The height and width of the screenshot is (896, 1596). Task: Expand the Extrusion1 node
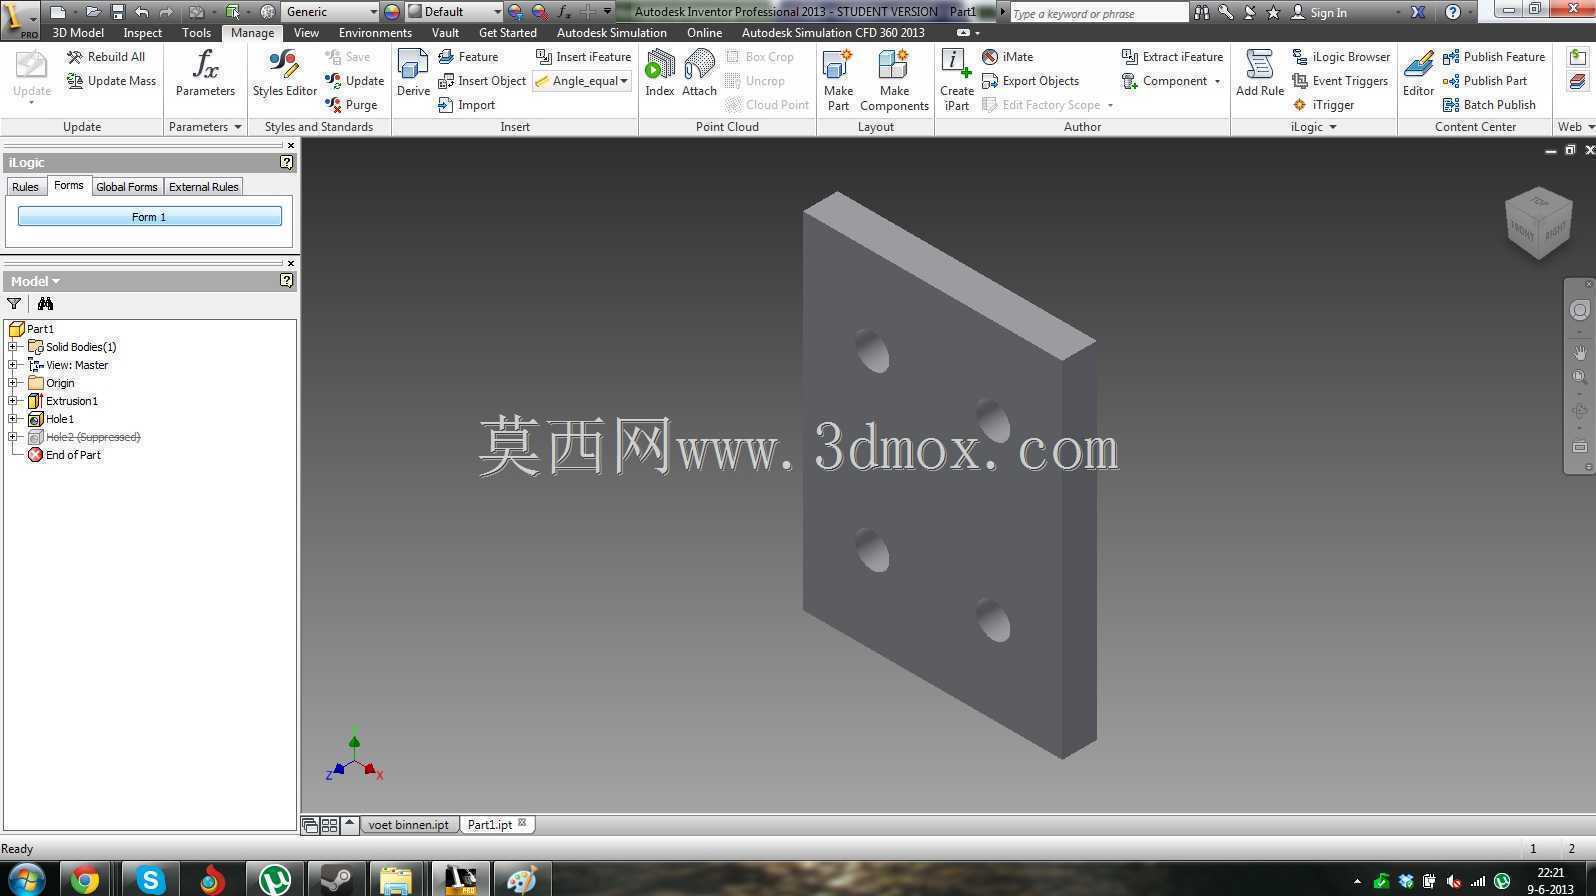(x=13, y=401)
